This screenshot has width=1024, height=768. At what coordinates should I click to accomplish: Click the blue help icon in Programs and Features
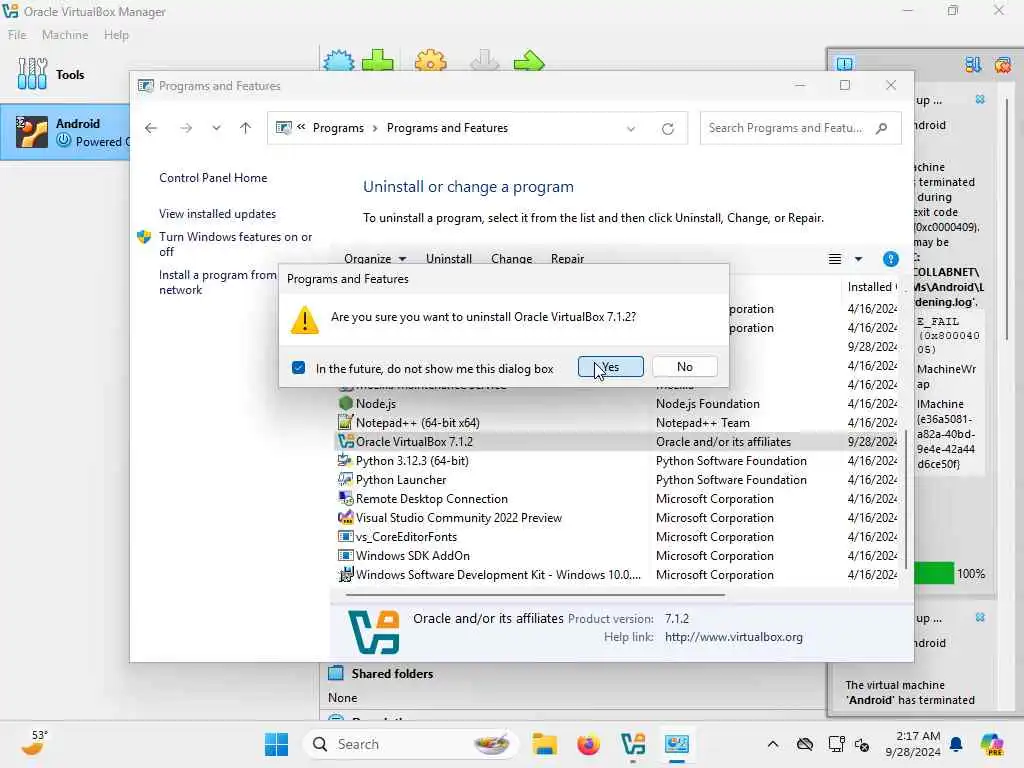tap(890, 259)
